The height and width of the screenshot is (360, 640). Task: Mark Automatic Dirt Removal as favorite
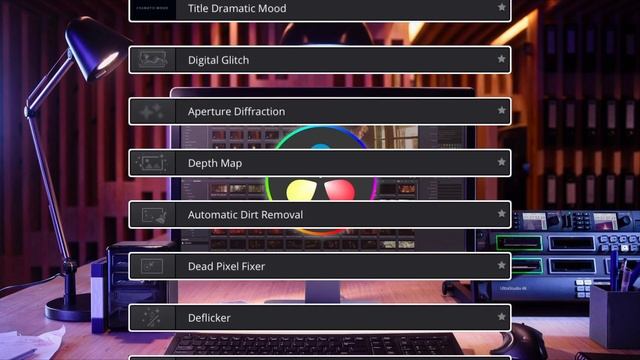502,213
